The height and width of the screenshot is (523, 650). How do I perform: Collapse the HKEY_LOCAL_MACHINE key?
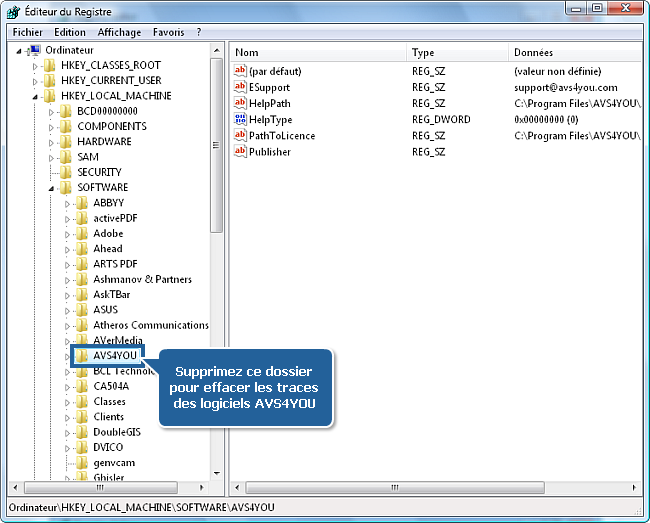coord(35,97)
